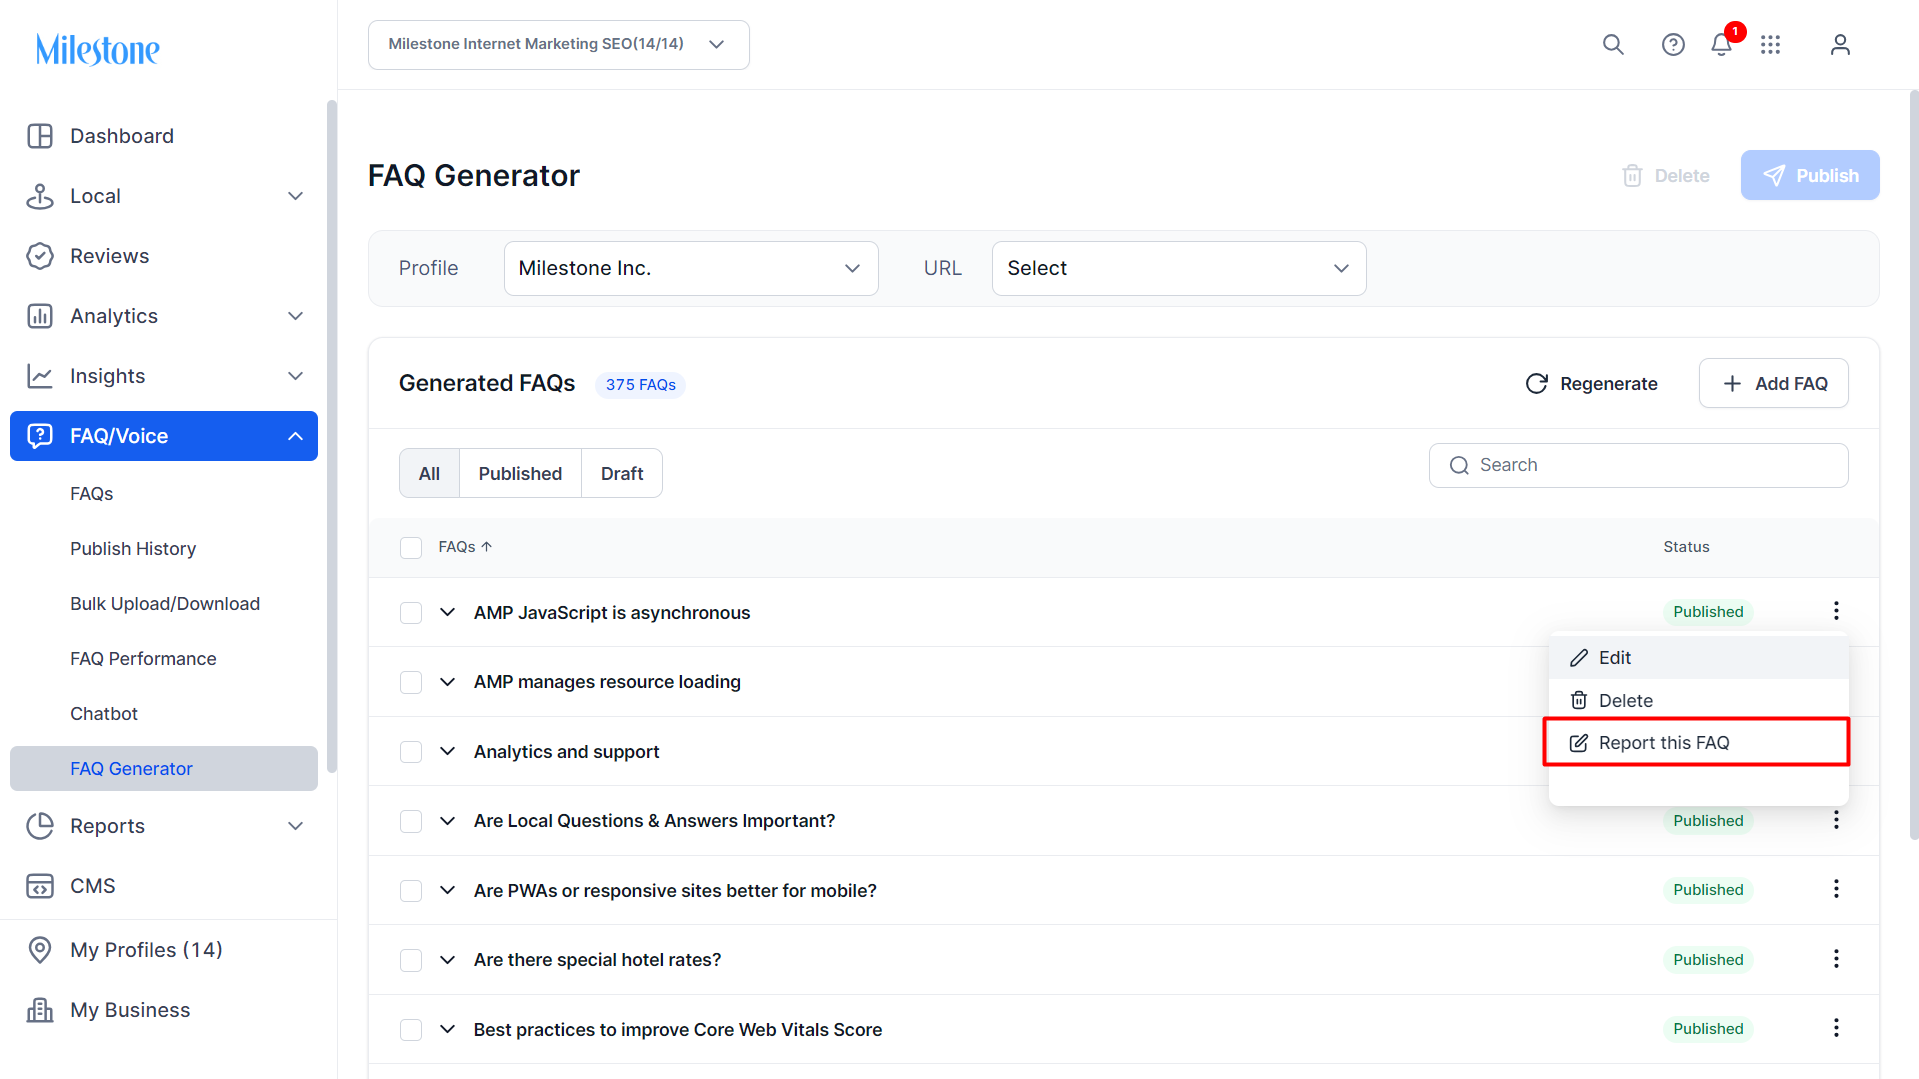Click the Publish button
This screenshot has height=1079, width=1919.
(x=1810, y=175)
